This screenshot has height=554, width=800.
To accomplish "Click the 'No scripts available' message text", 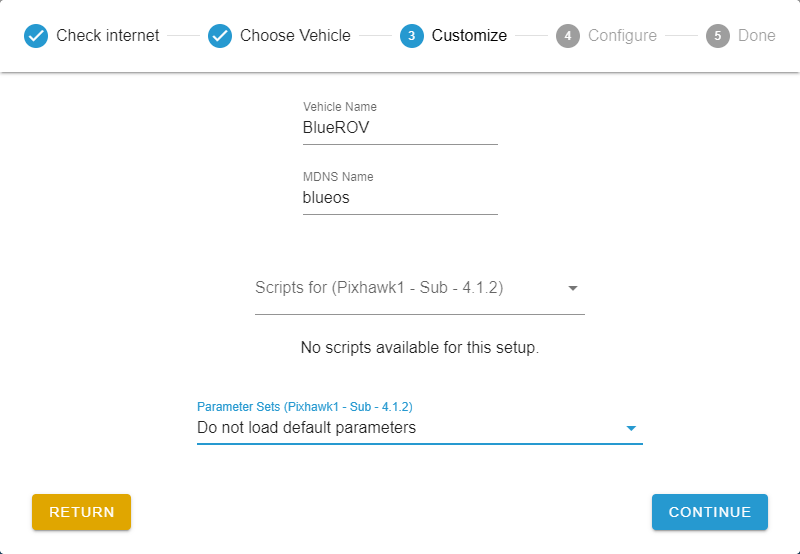I will tap(420, 348).
